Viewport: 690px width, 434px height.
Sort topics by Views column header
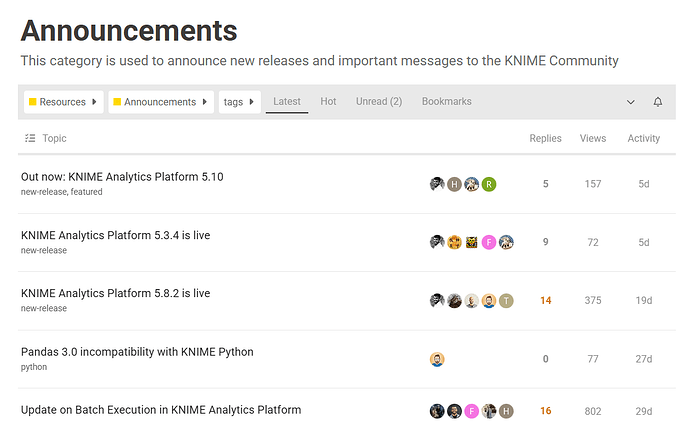click(x=592, y=138)
